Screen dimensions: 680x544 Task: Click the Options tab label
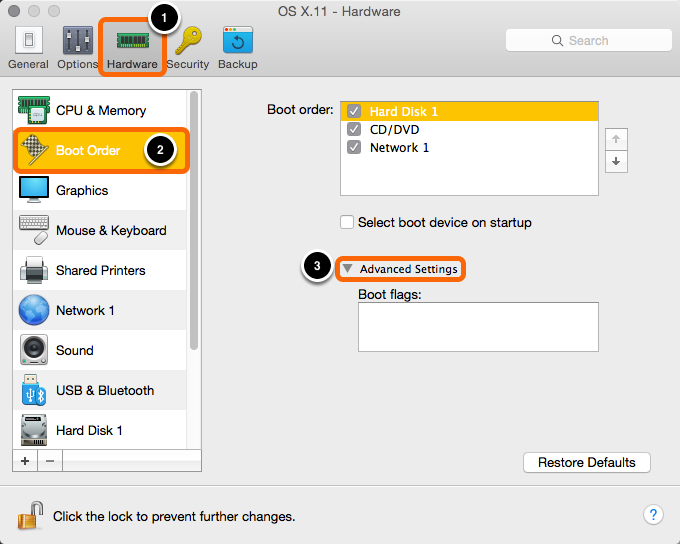click(x=78, y=64)
